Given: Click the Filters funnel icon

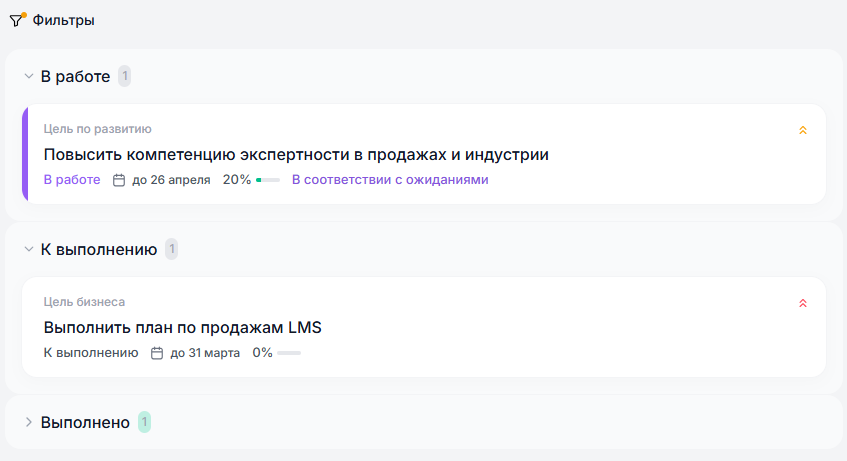Looking at the screenshot, I should point(16,20).
